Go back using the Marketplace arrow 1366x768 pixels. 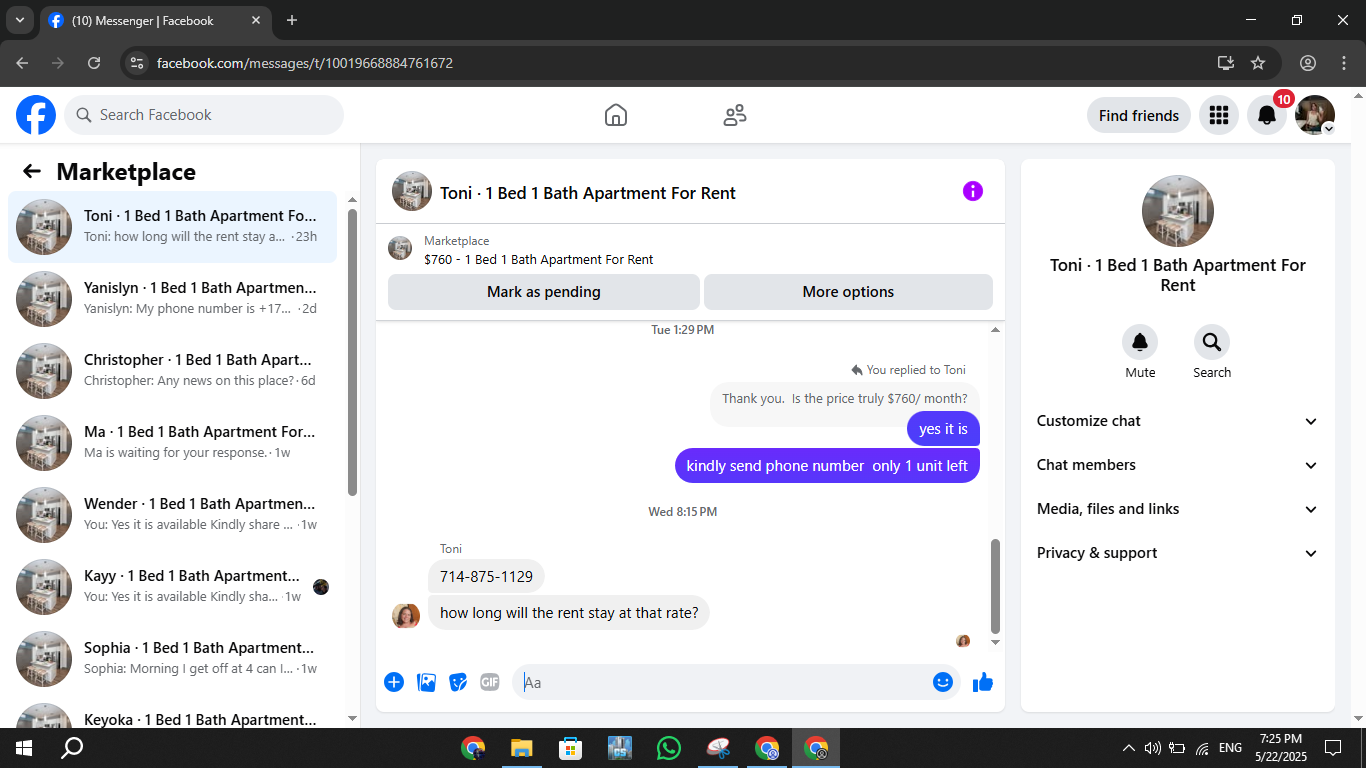(32, 172)
